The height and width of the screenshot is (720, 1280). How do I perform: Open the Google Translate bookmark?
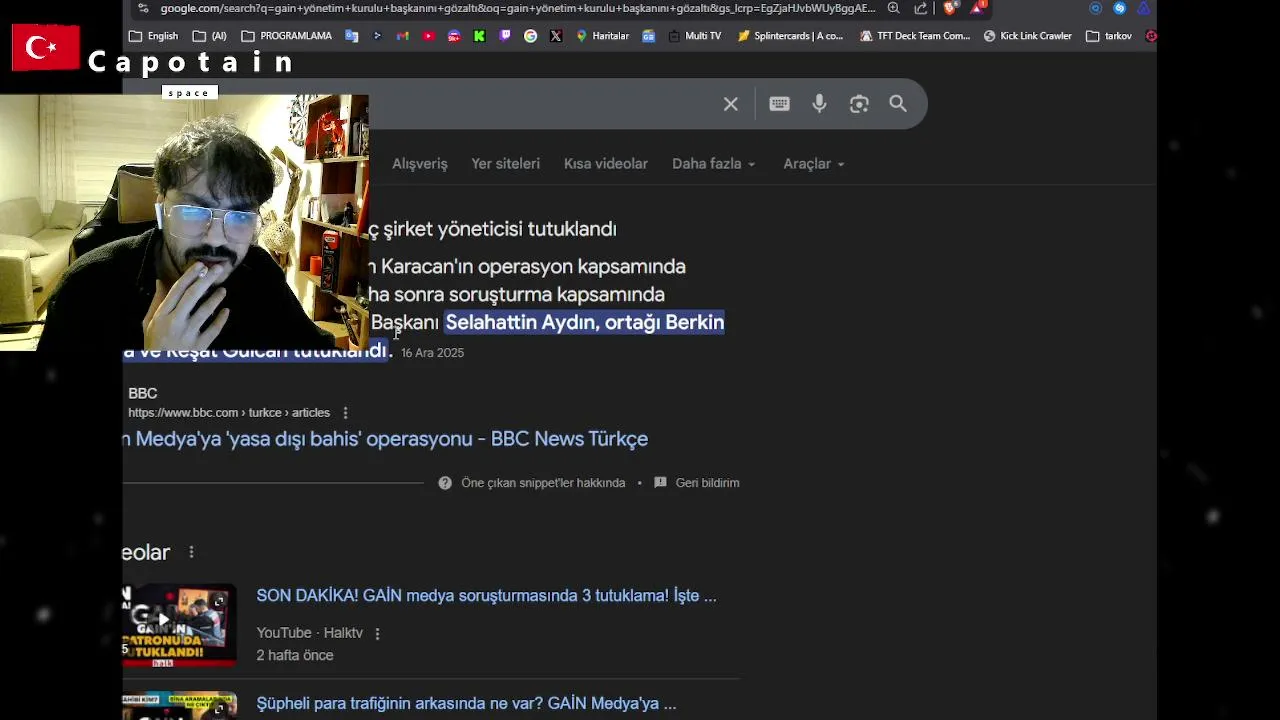[x=352, y=36]
